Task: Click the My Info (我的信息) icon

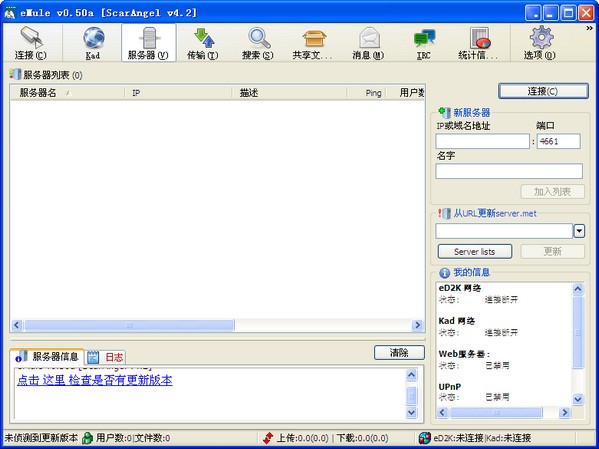Action: point(444,272)
